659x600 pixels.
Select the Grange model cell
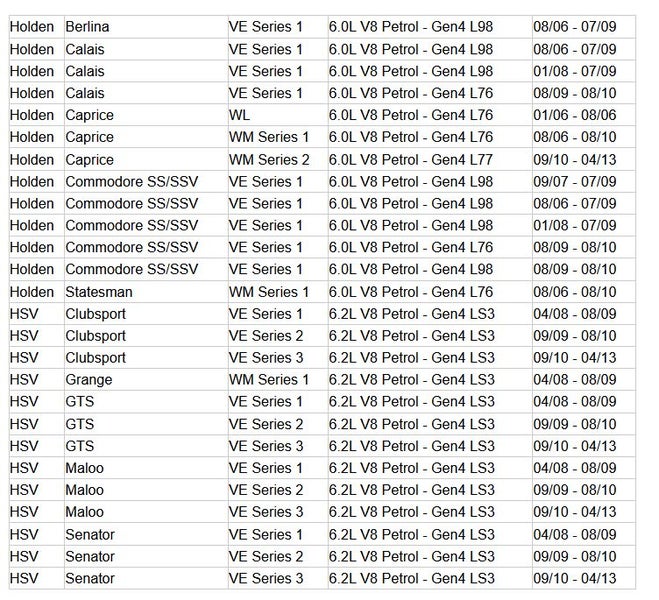click(89, 380)
